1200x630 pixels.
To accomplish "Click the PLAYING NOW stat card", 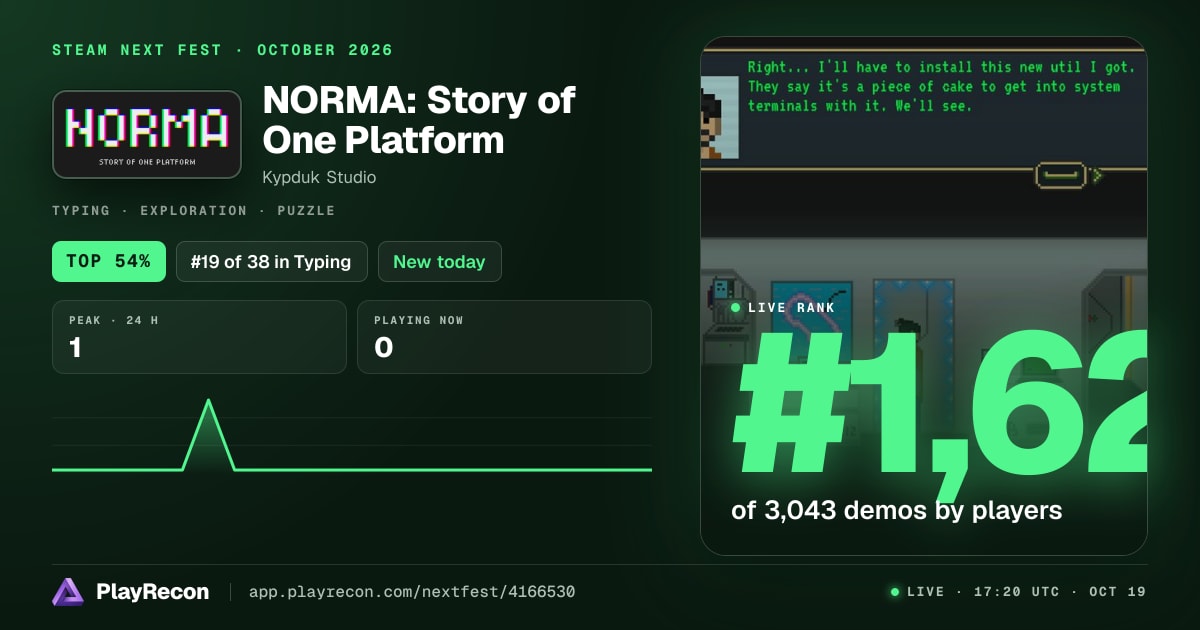I will (x=504, y=337).
